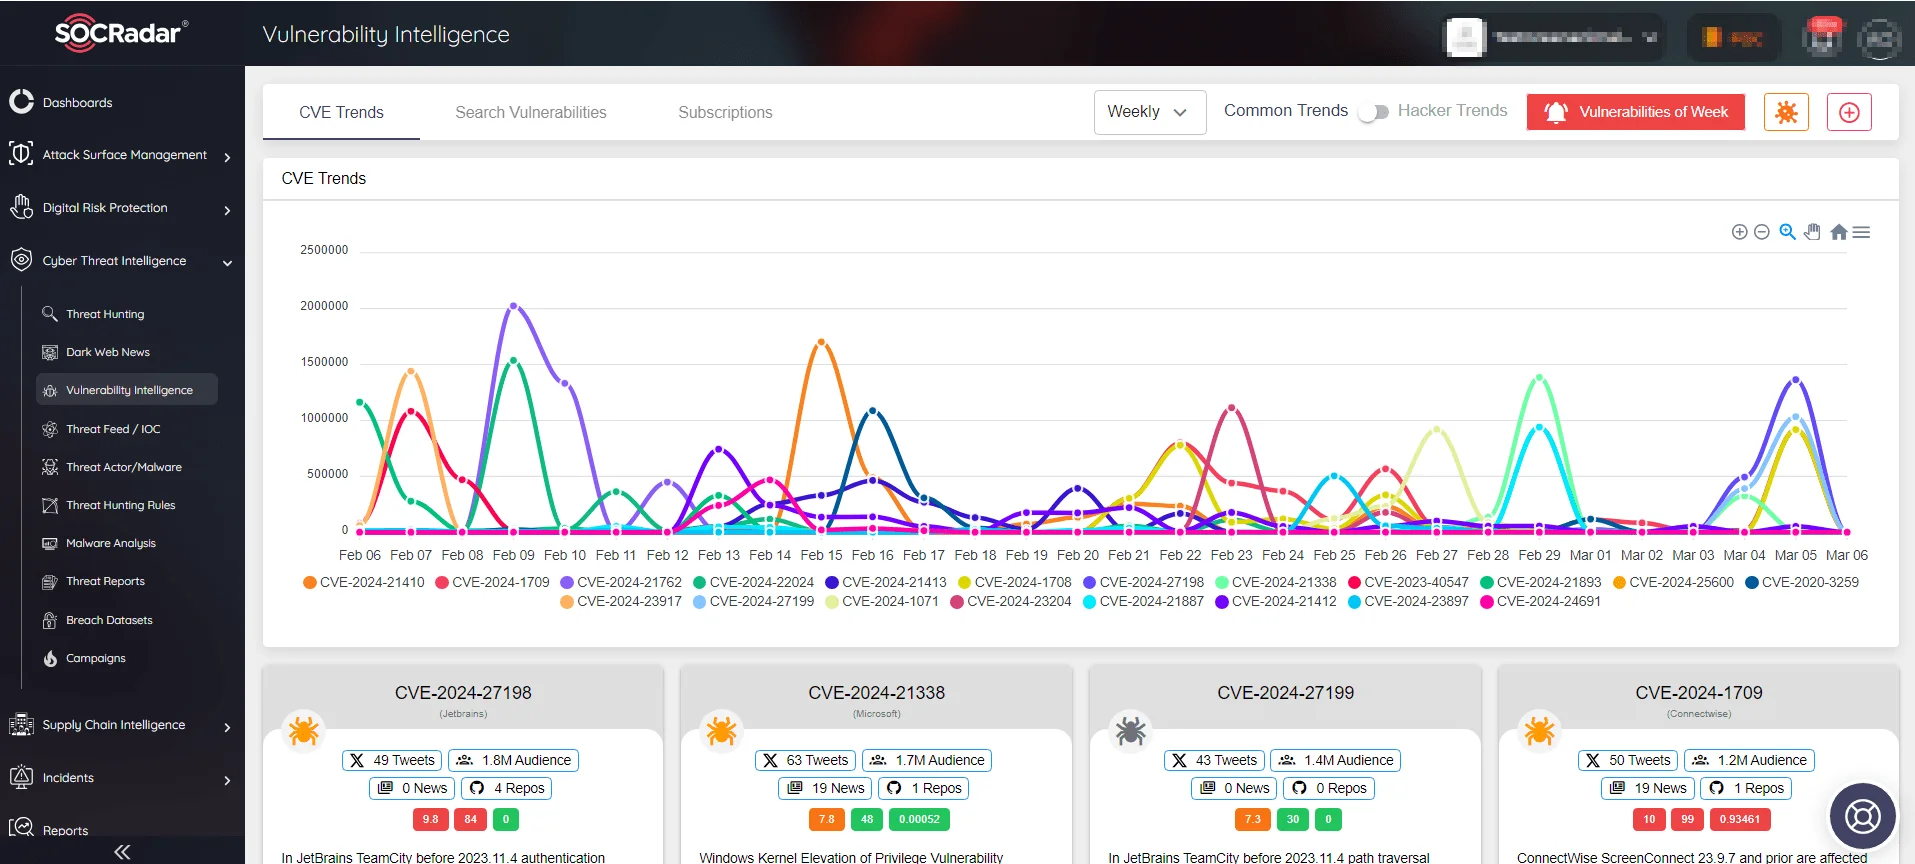The image size is (1915, 864).
Task: Toggle CVE-2024-22024 legend entry
Action: [753, 582]
